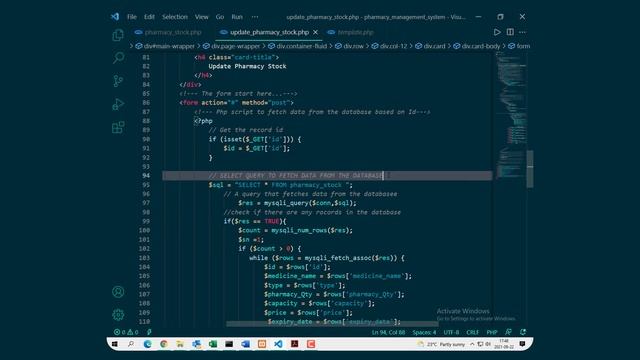Show errors and warnings in status bar
This screenshot has height=360, width=640.
pos(126,332)
